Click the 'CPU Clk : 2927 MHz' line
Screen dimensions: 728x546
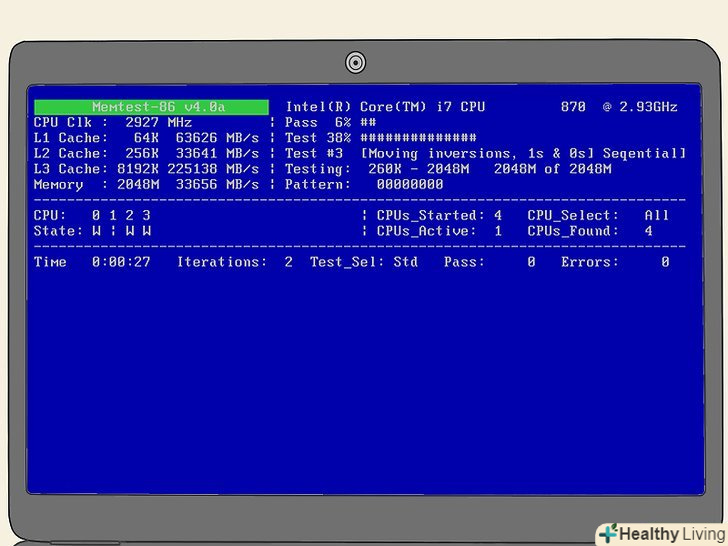click(x=113, y=123)
